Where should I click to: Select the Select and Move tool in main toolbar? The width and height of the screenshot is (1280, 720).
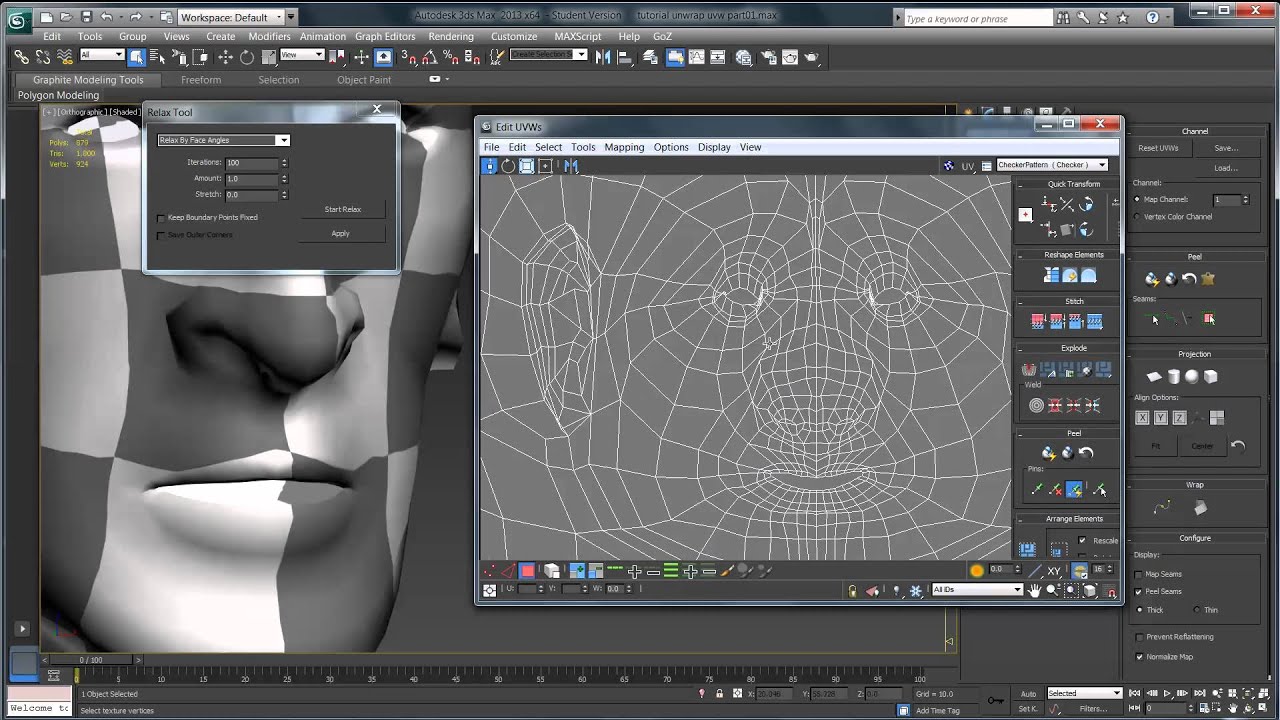click(225, 58)
